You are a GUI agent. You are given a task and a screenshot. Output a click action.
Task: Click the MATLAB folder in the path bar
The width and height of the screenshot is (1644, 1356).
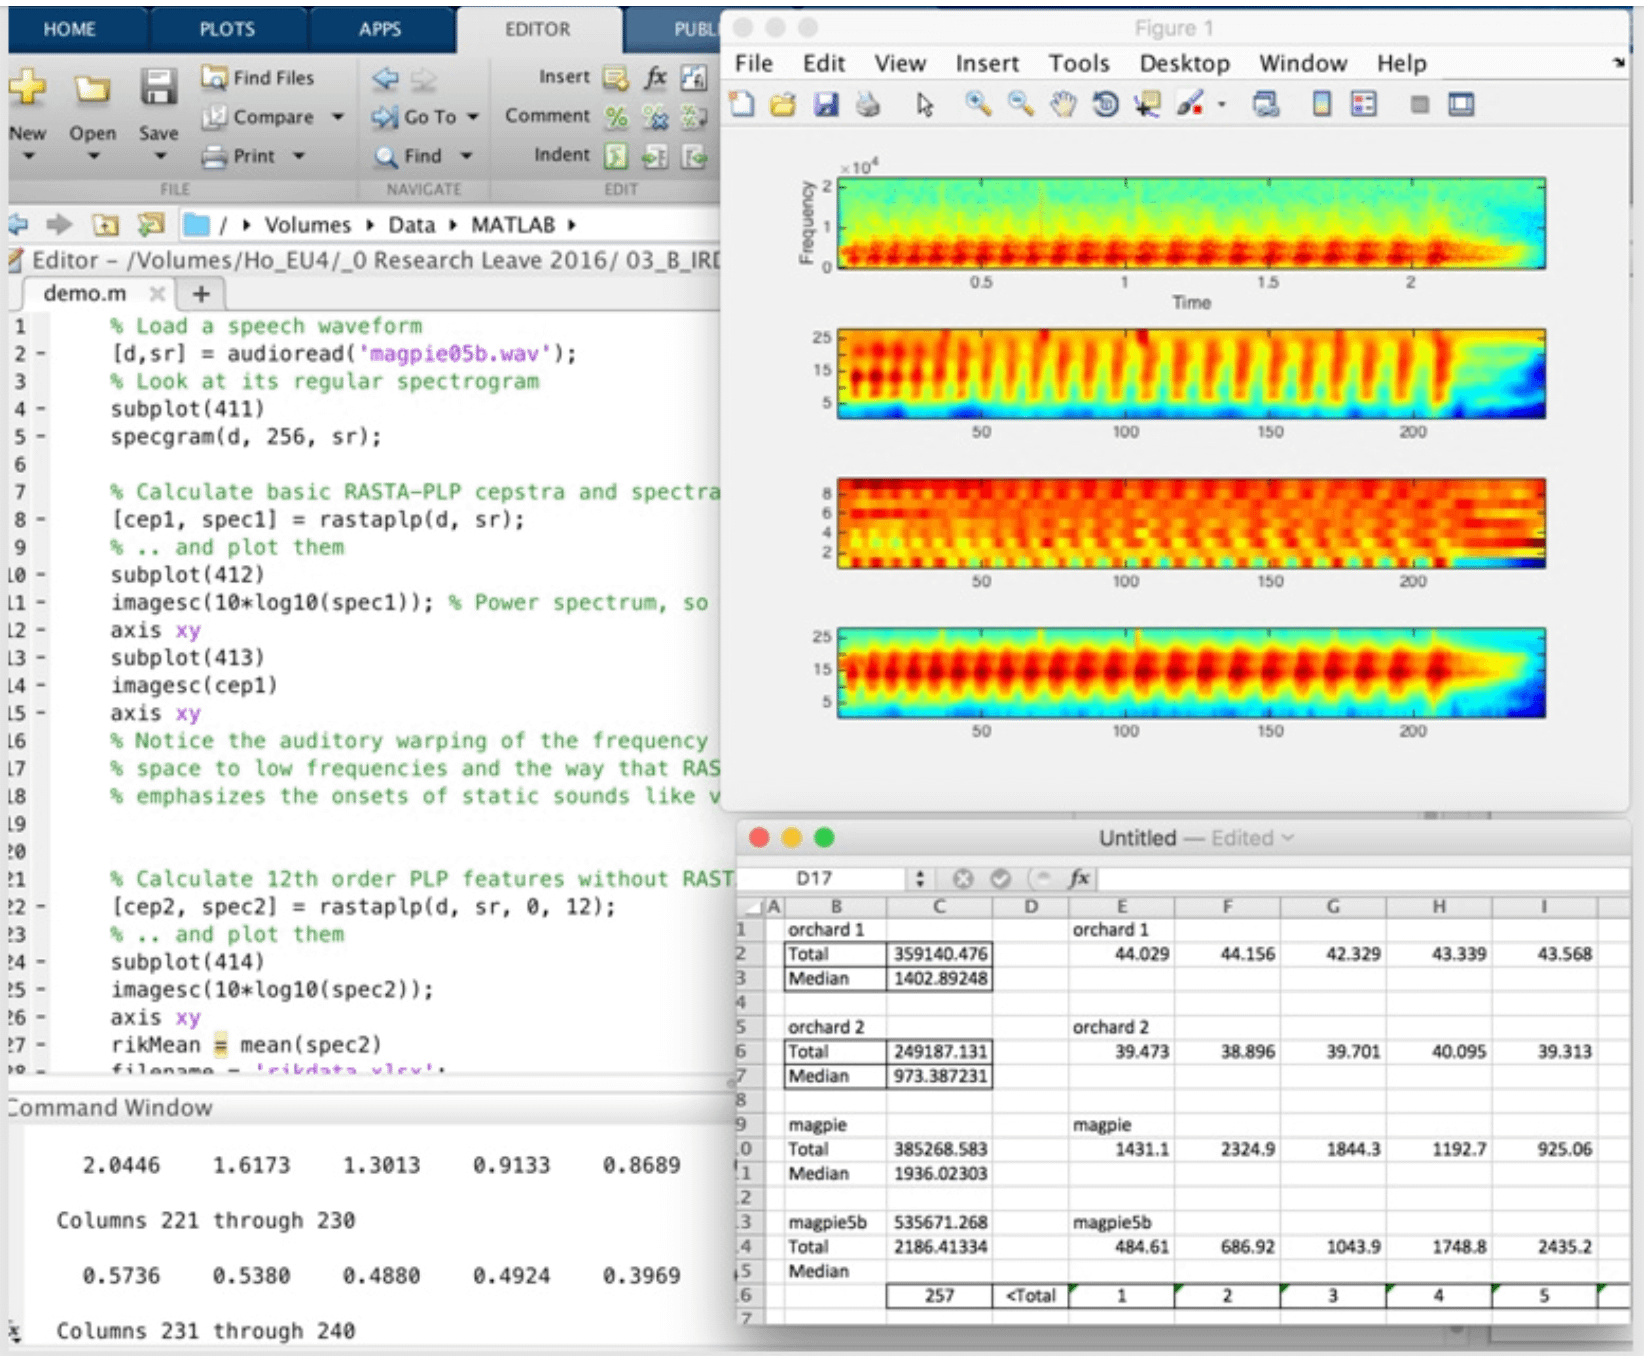[512, 225]
